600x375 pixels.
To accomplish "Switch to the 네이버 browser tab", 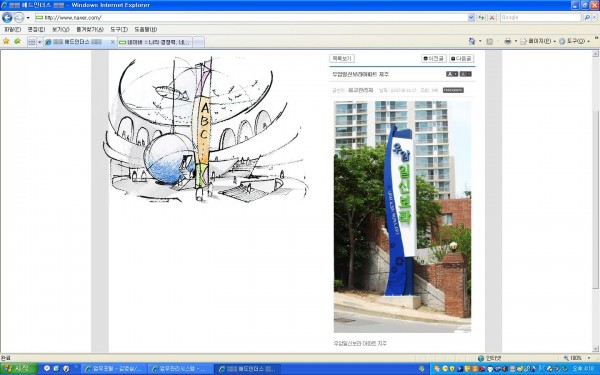I will coord(155,42).
